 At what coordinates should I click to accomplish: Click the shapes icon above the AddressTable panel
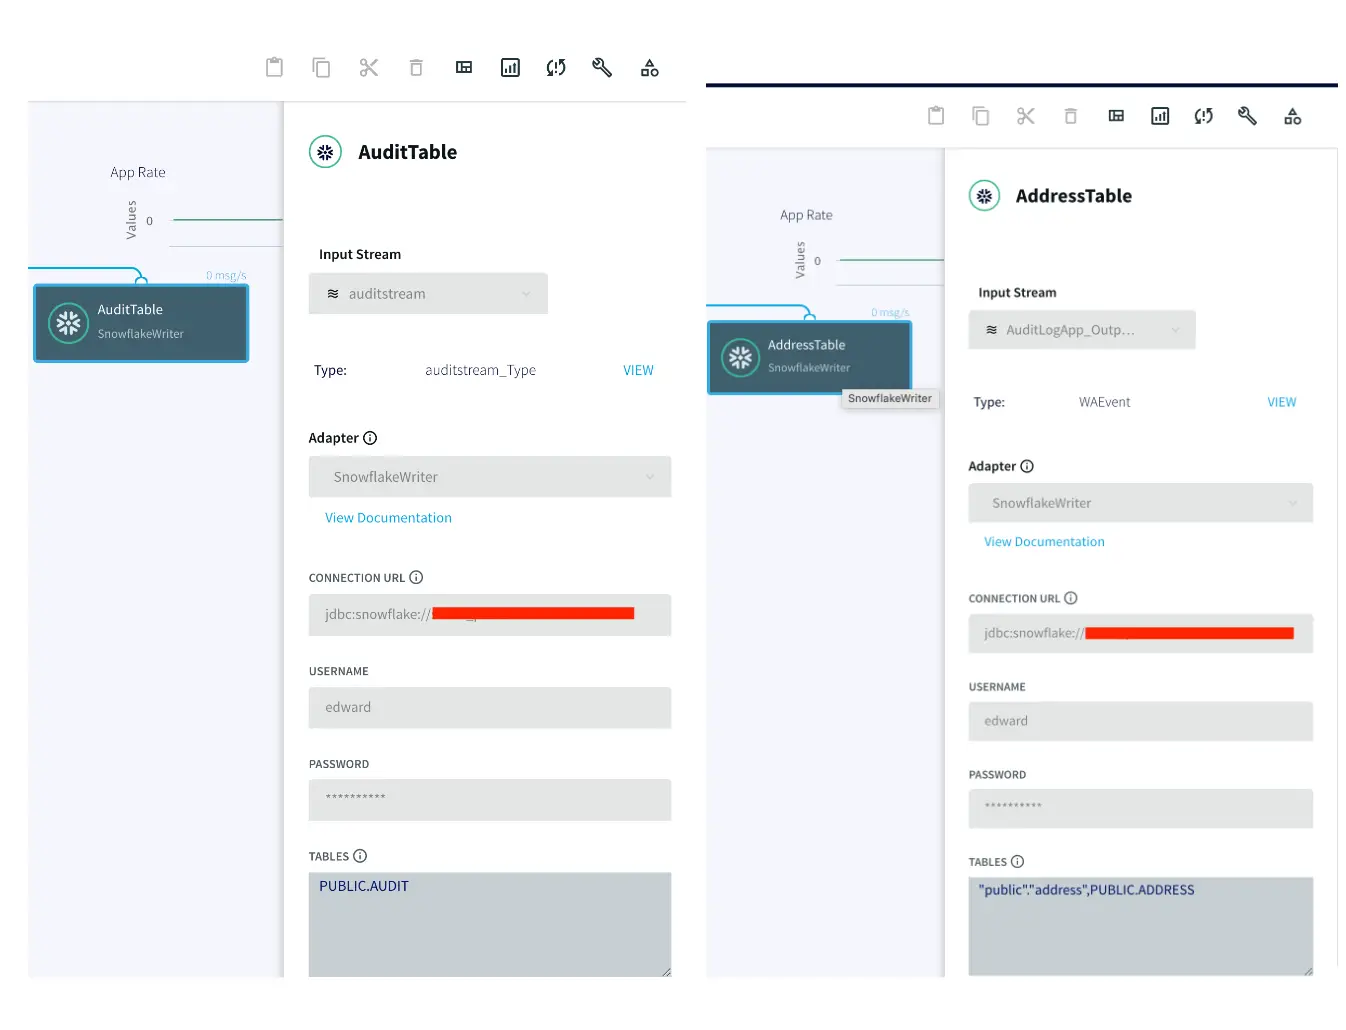tap(1293, 116)
